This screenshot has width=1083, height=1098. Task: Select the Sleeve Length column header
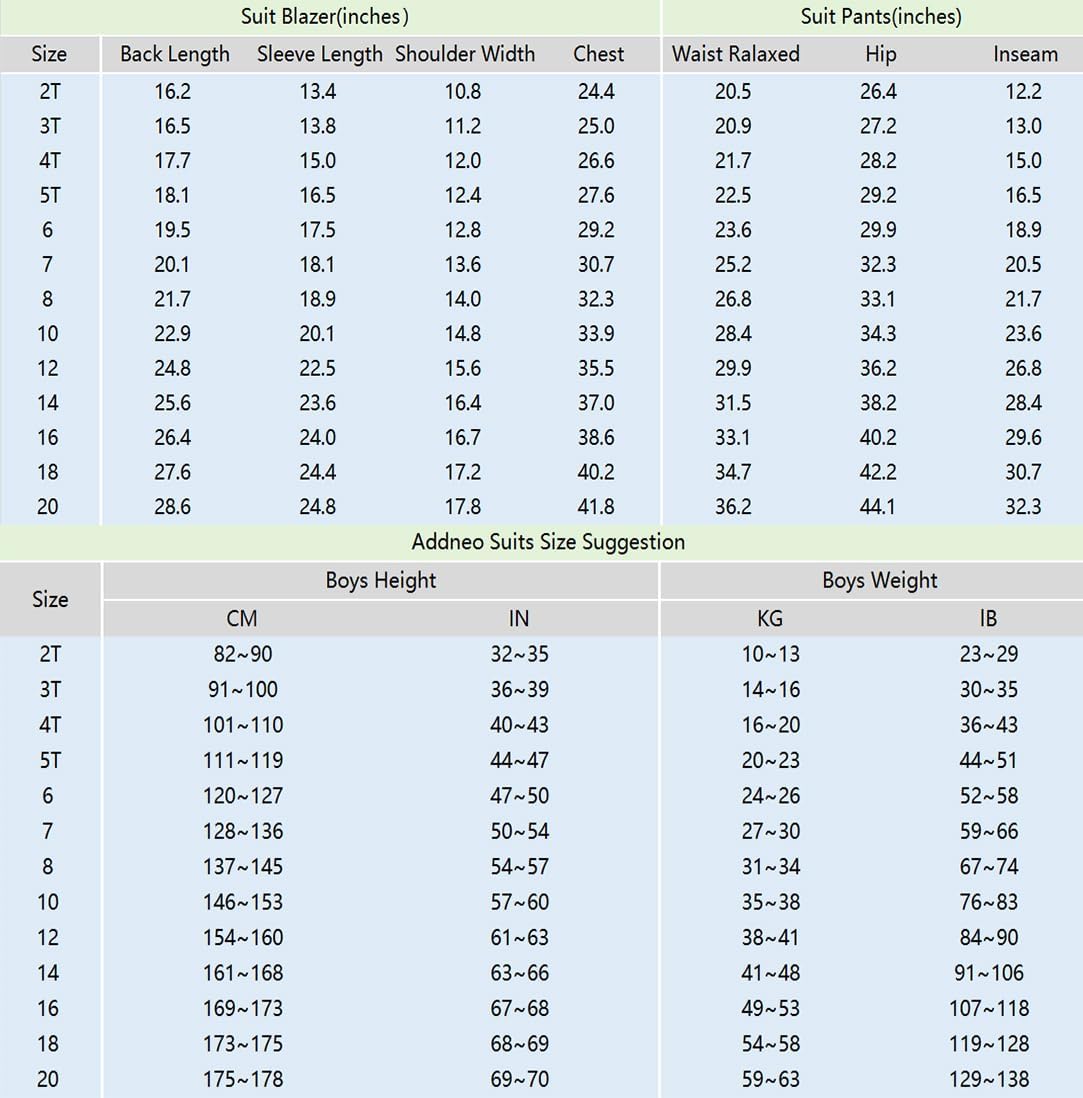[319, 54]
